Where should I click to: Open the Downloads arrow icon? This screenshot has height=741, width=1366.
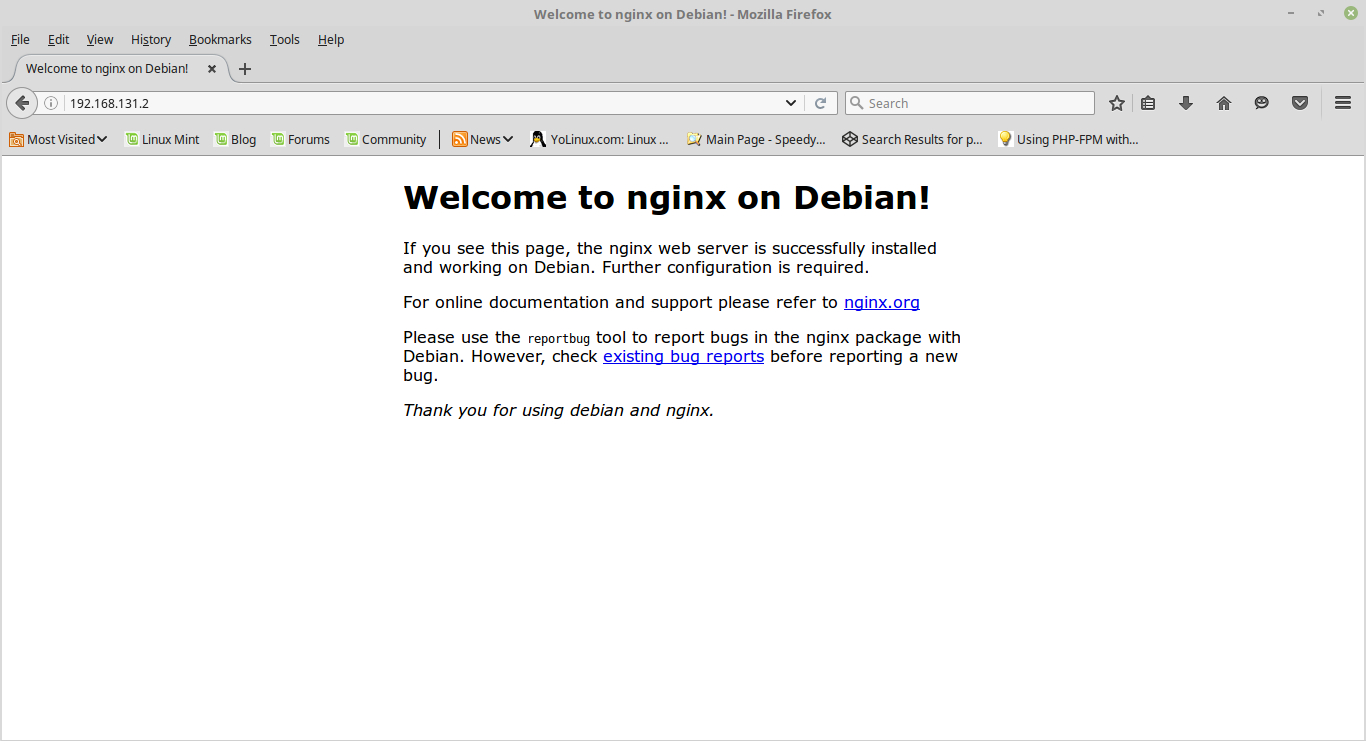[1186, 103]
